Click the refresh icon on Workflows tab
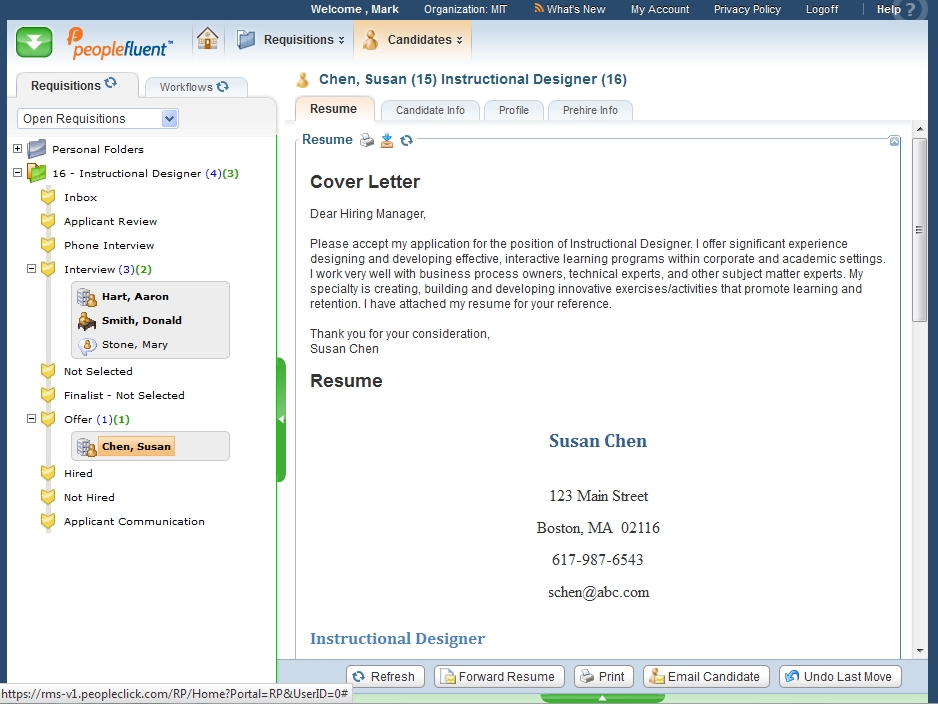Screen dimensions: 938x704 tap(222, 87)
